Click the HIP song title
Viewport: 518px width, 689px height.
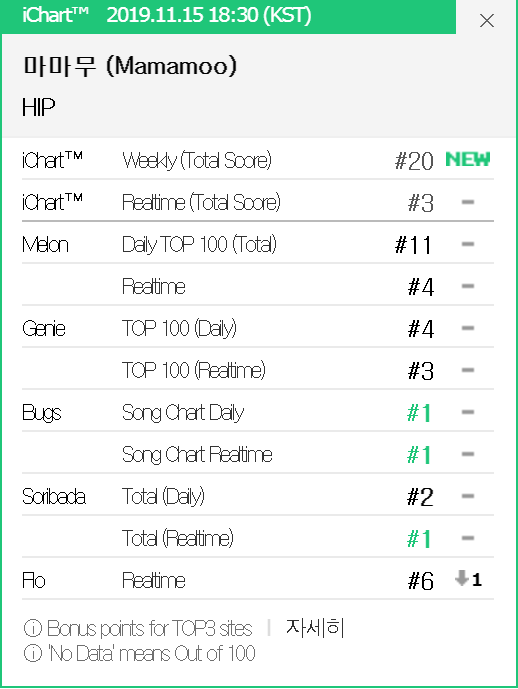(x=39, y=107)
